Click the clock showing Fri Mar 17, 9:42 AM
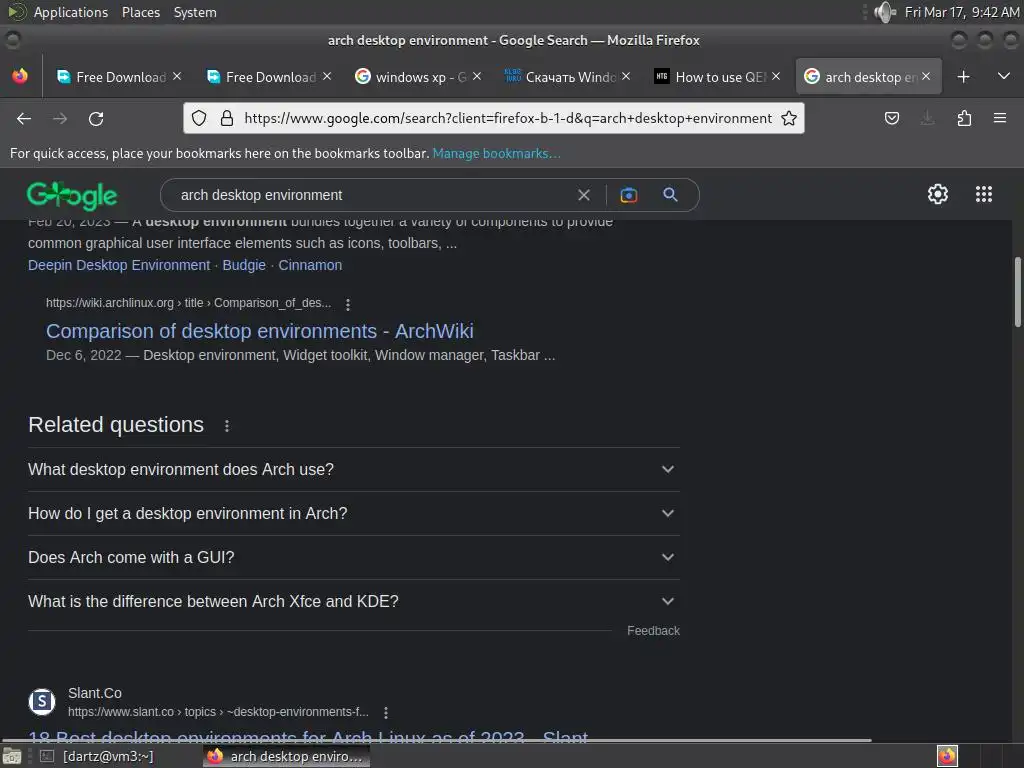Viewport: 1024px width, 768px height. tap(961, 12)
